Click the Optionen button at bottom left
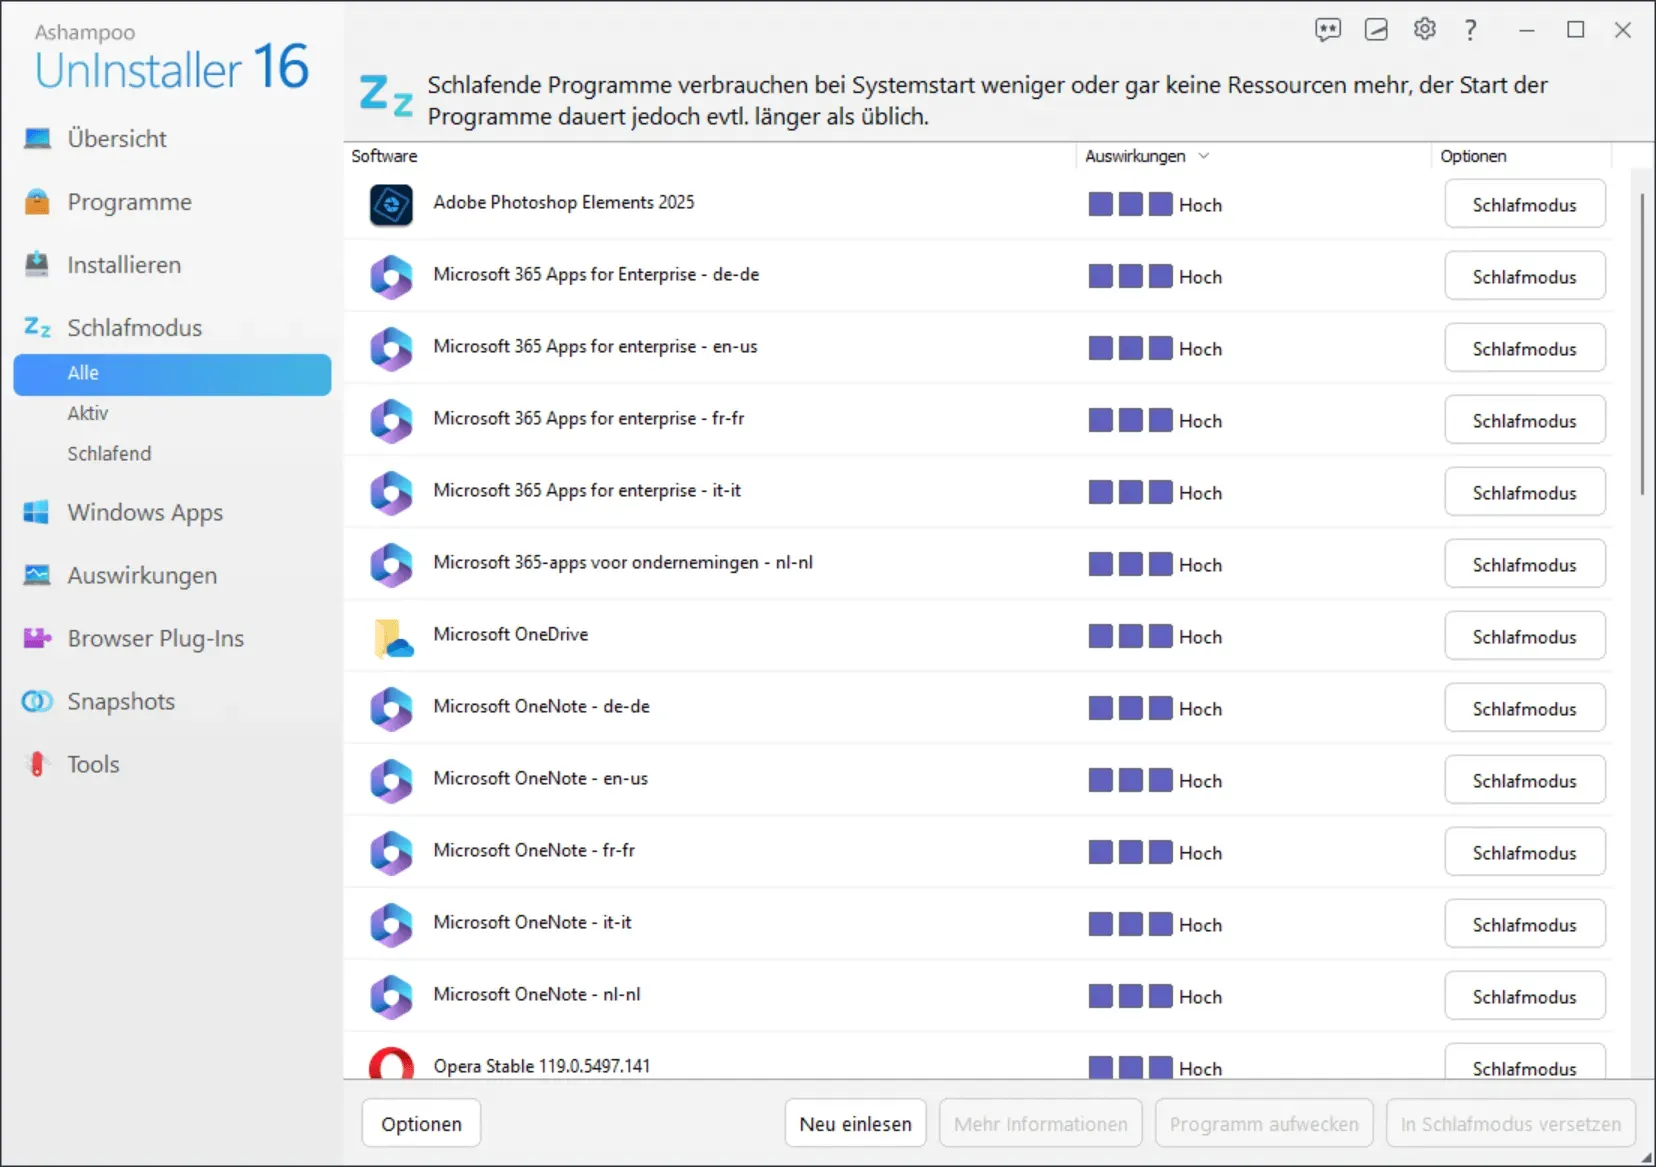 [x=421, y=1123]
